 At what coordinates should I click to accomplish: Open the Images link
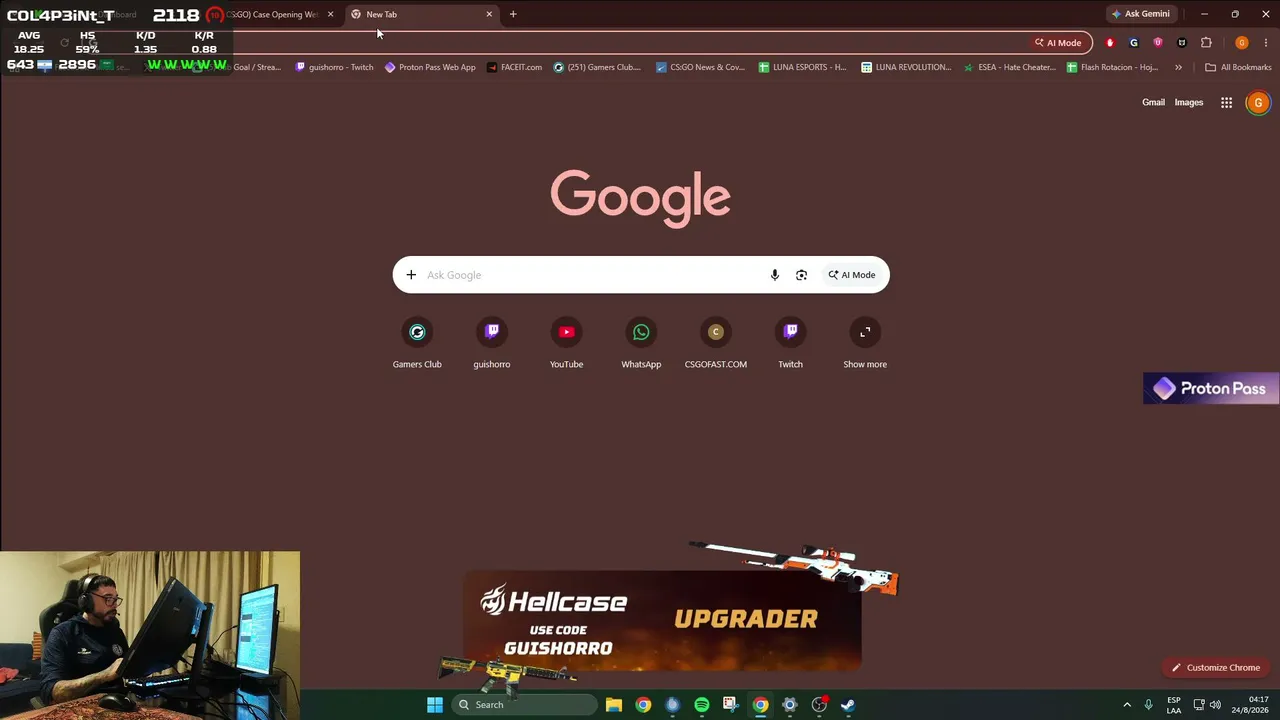tap(1189, 102)
